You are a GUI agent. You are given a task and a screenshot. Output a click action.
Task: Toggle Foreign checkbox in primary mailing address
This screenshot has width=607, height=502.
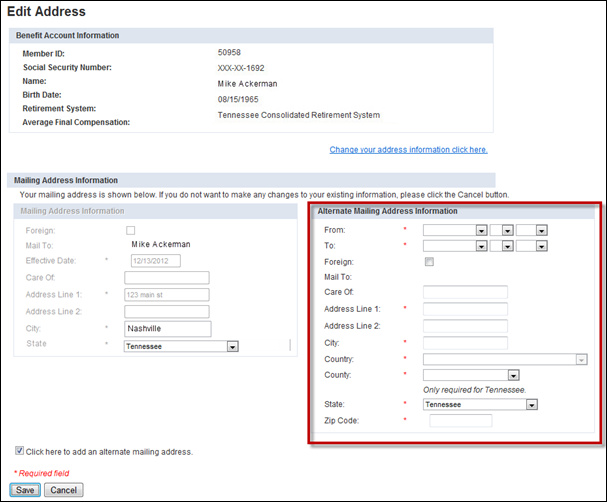(130, 230)
